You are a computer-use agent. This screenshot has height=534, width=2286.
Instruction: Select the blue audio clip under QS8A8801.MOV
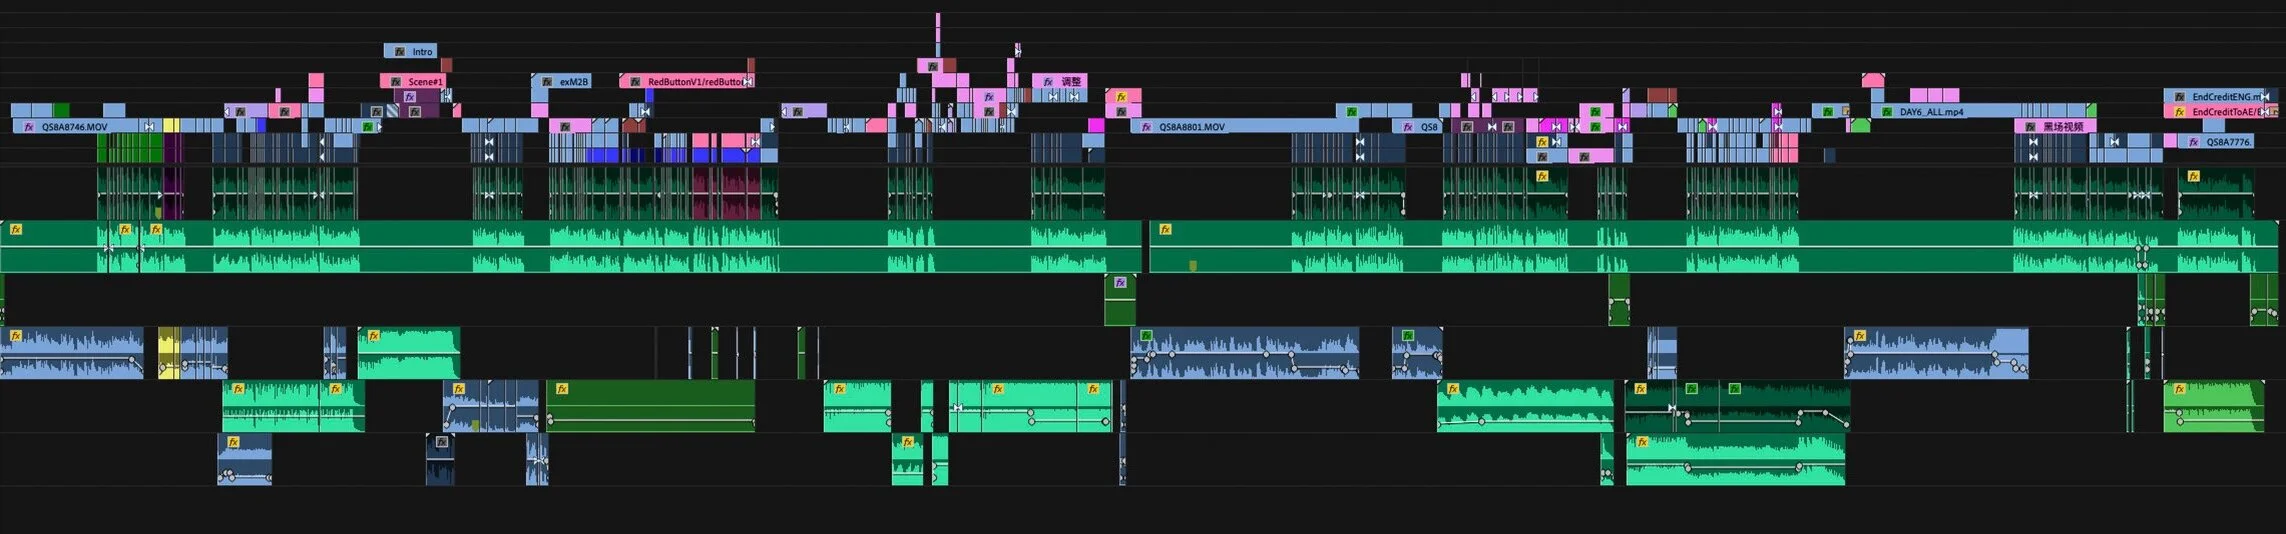coord(1245,352)
